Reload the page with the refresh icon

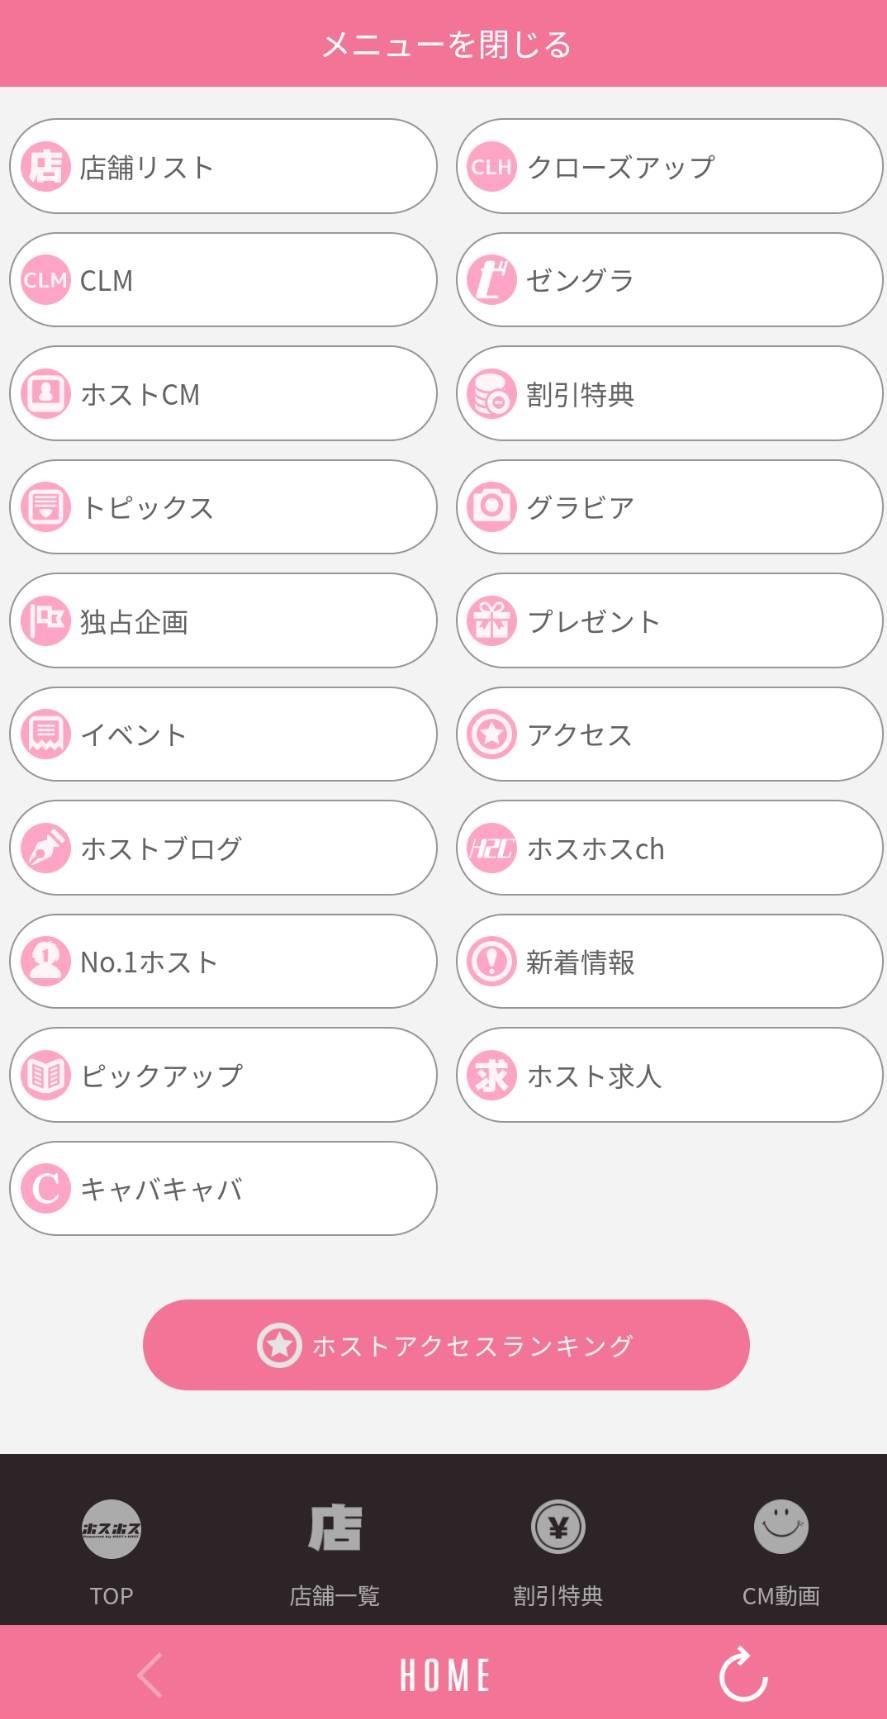point(743,1674)
